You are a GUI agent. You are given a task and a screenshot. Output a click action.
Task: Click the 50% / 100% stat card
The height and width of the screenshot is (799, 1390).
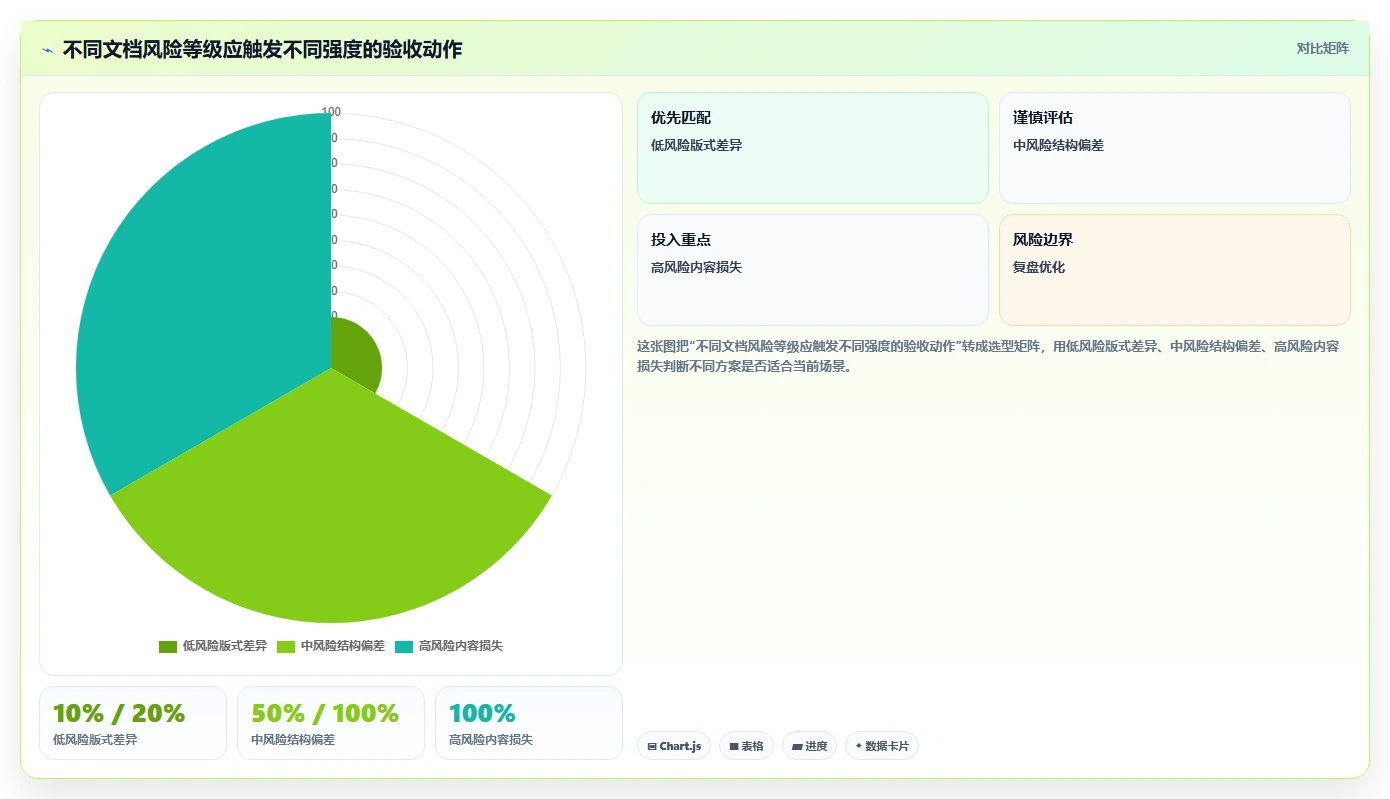pyautogui.click(x=331, y=723)
